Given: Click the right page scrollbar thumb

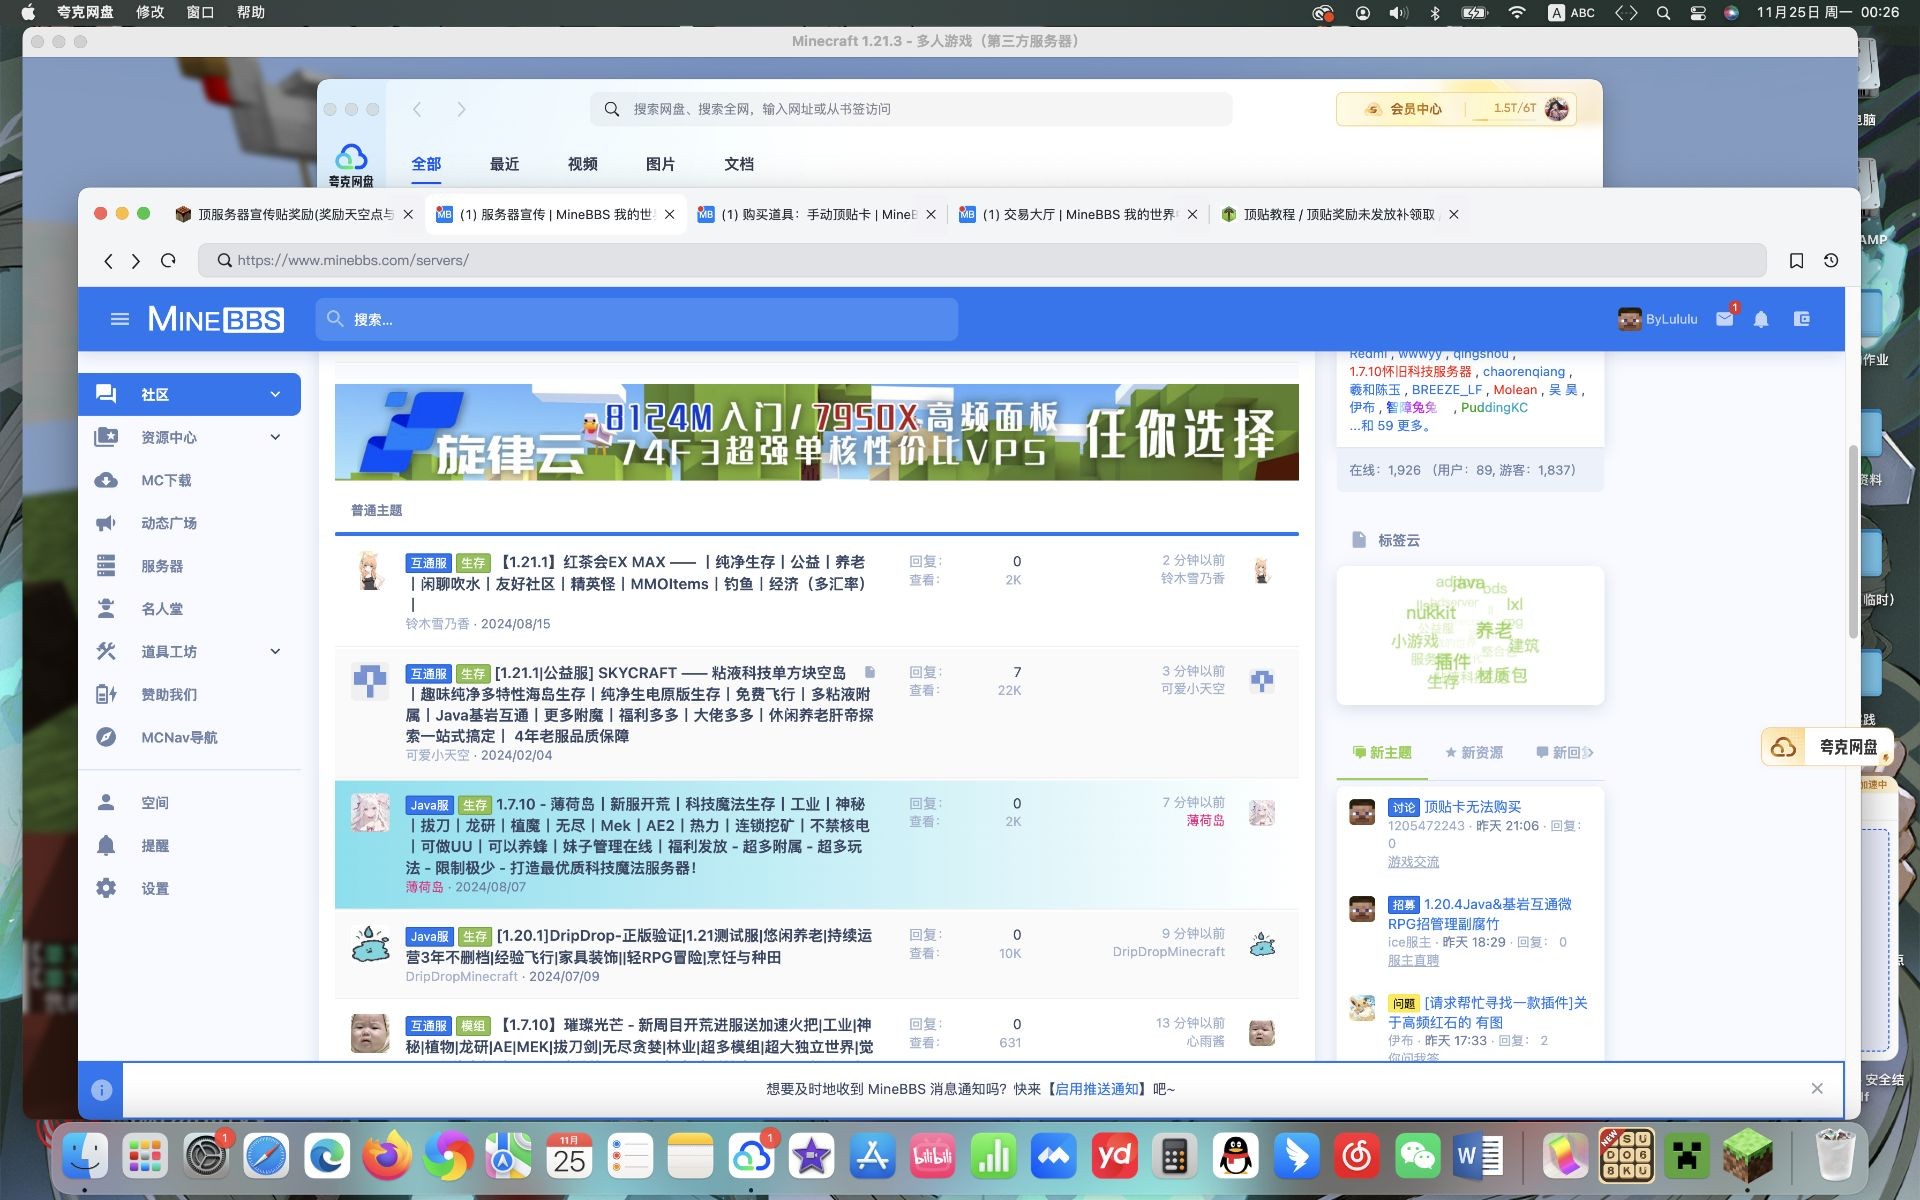Looking at the screenshot, I should click(x=1852, y=542).
